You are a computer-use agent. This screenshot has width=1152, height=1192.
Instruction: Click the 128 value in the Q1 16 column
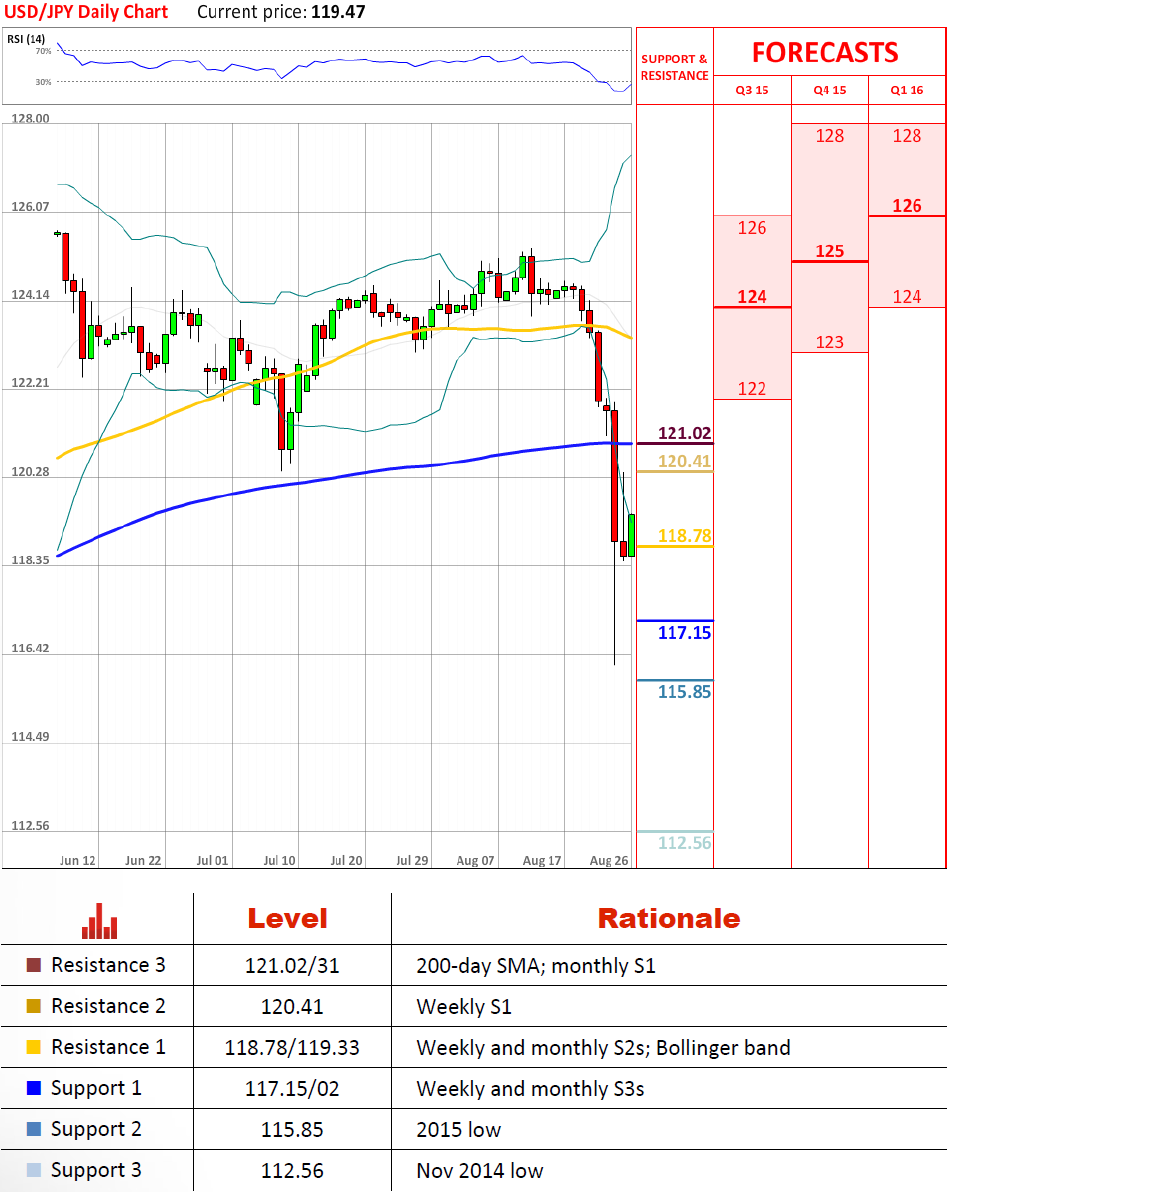(906, 136)
